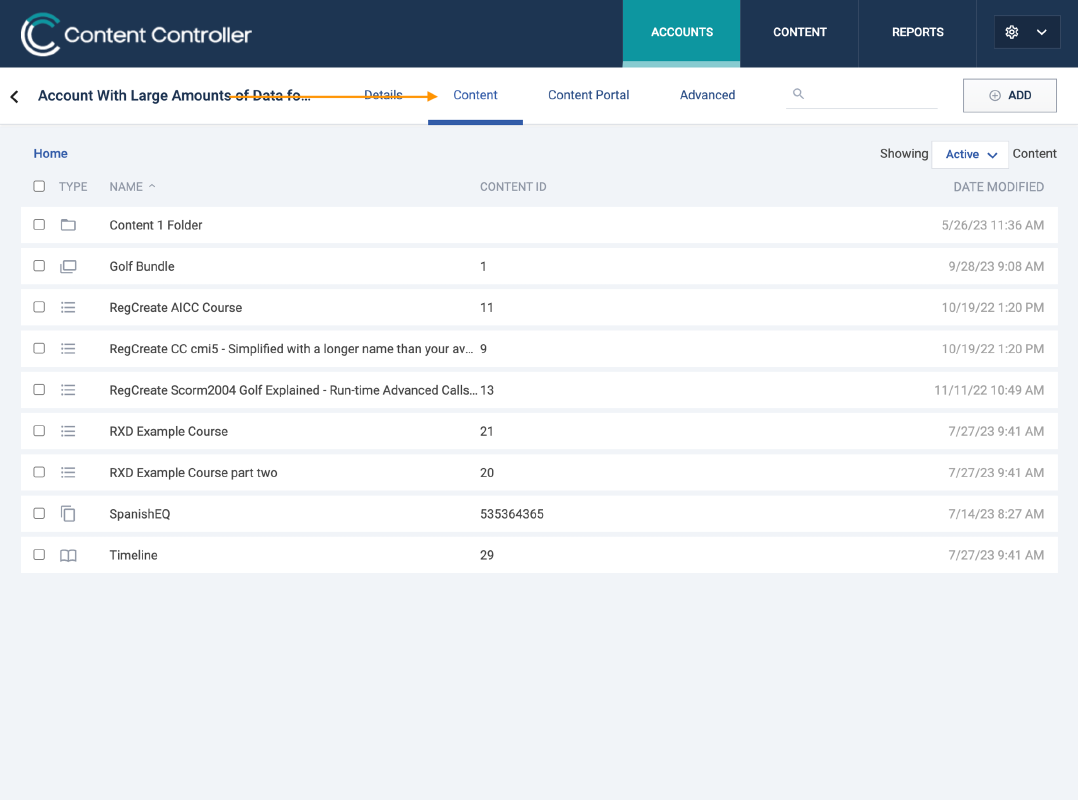Screen dimensions: 1078x800
Task: Open RegCreate Scorm2004 Golf Explained entry
Action: coord(294,390)
